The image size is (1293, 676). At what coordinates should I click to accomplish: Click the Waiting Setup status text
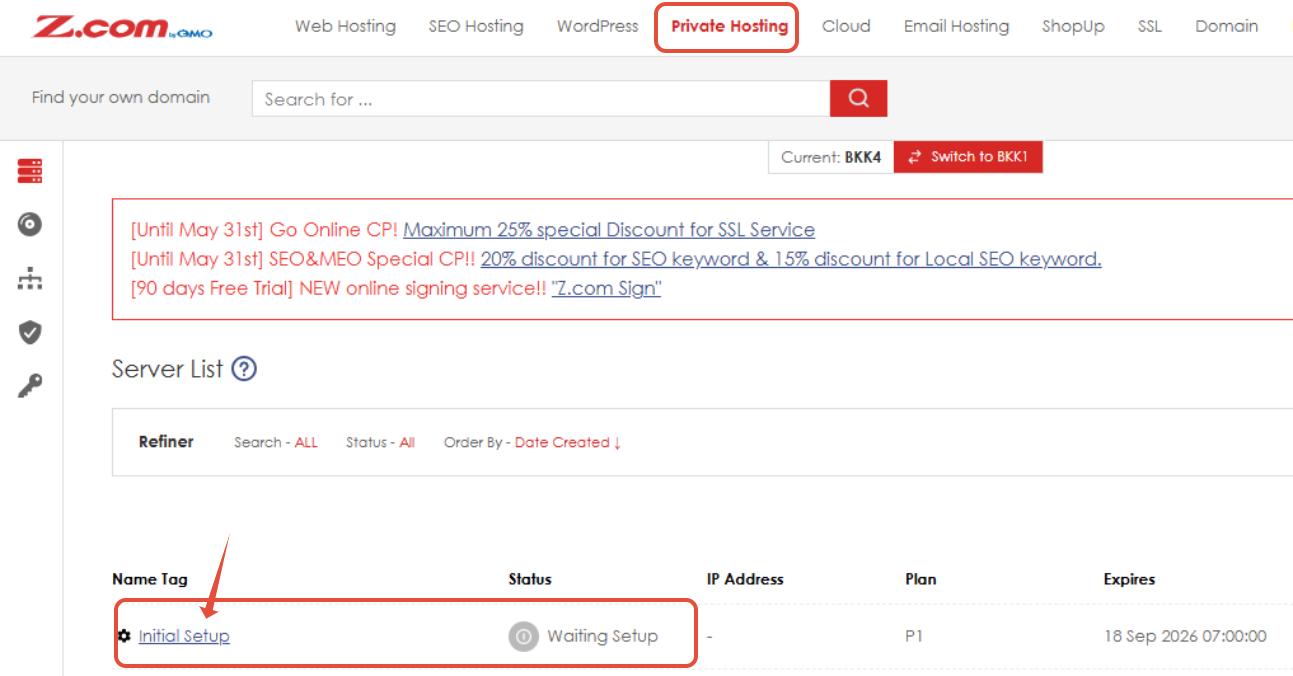pos(602,636)
